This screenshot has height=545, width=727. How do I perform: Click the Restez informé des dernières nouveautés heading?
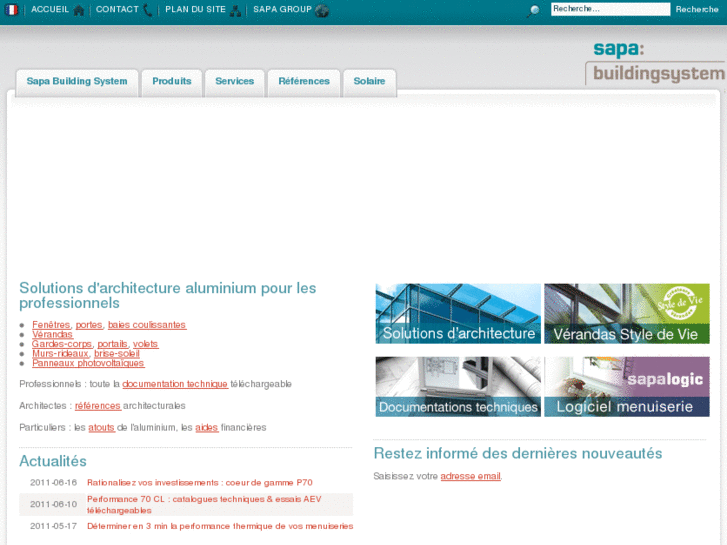[x=518, y=454]
